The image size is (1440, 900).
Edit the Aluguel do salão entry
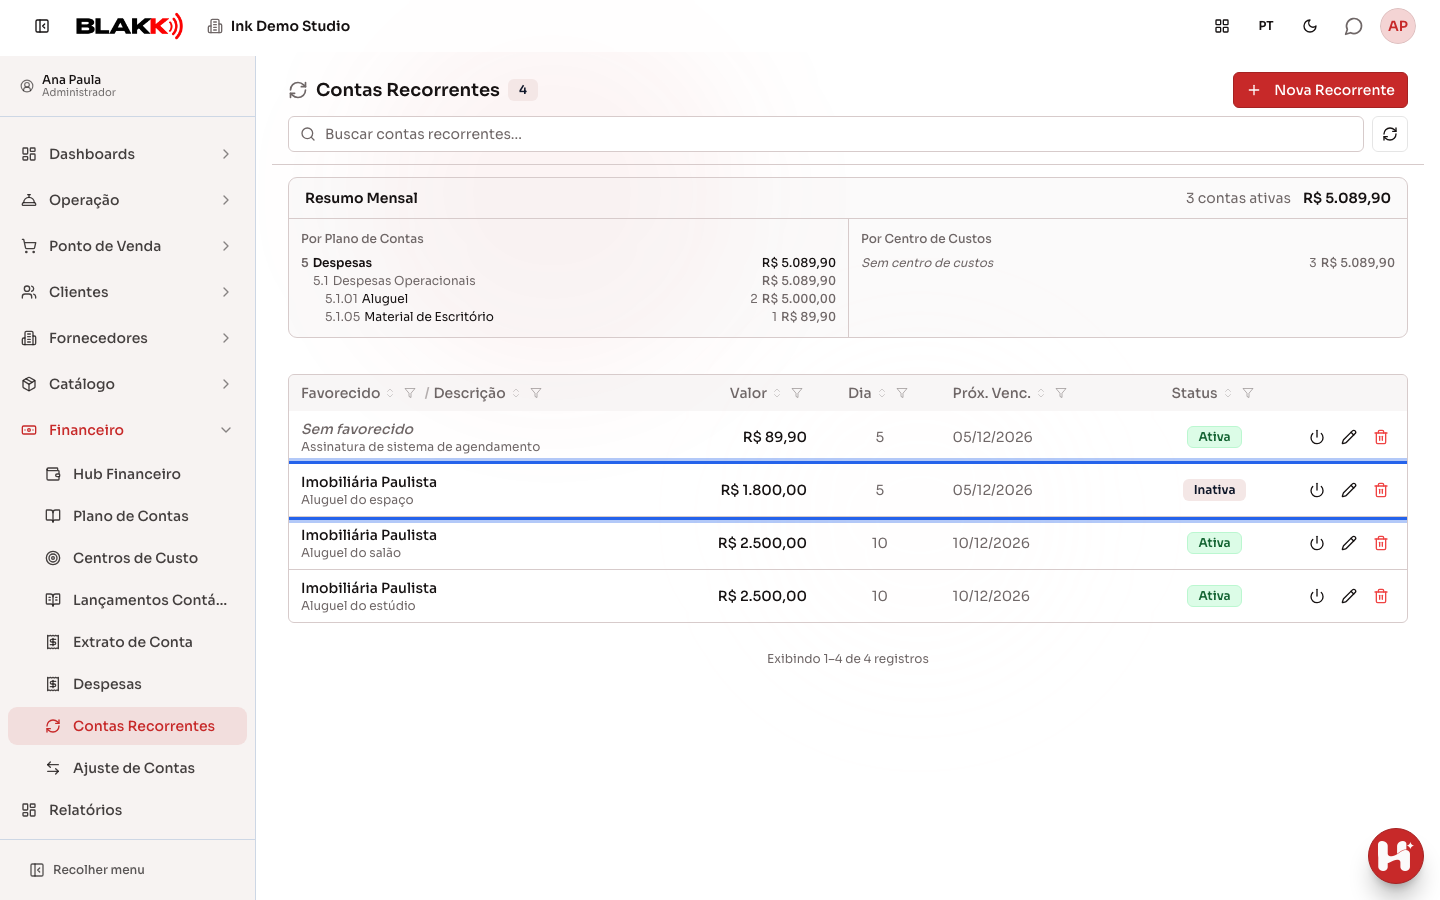1349,543
